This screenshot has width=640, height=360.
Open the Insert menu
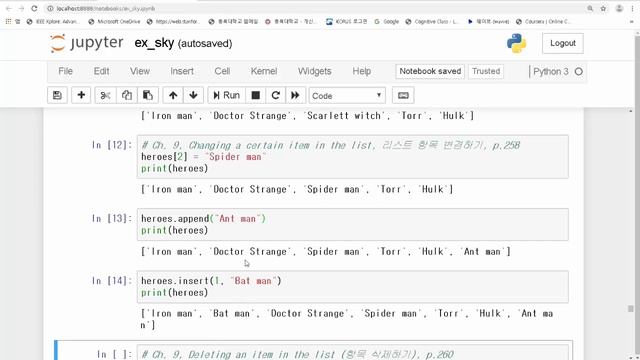coord(182,71)
